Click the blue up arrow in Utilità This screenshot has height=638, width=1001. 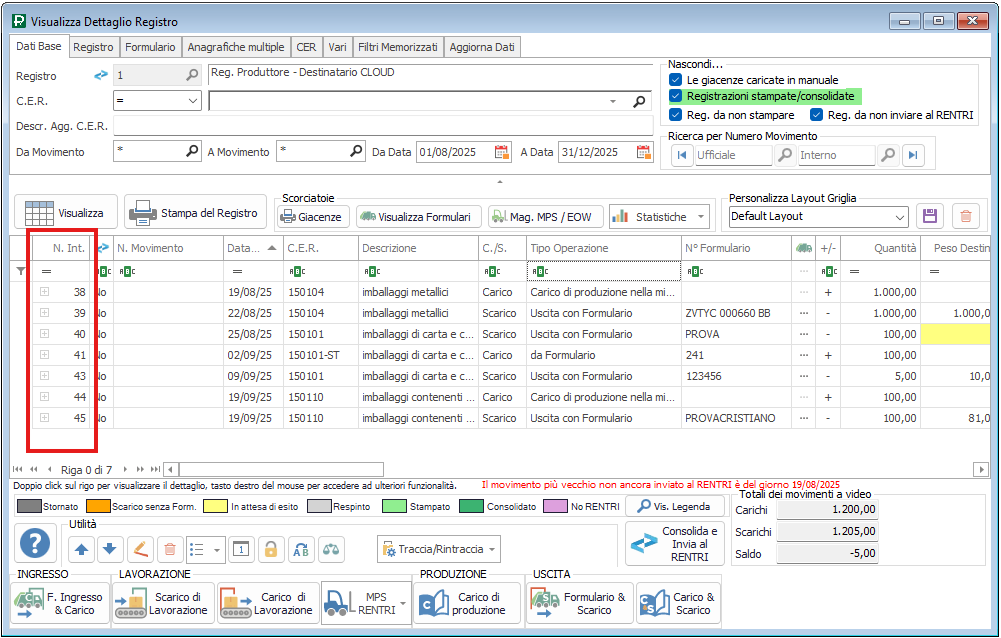[x=82, y=548]
